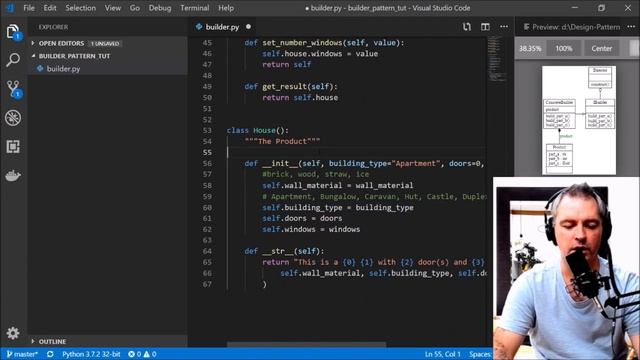Open the File menu
This screenshot has width=640, height=360.
(x=29, y=8)
